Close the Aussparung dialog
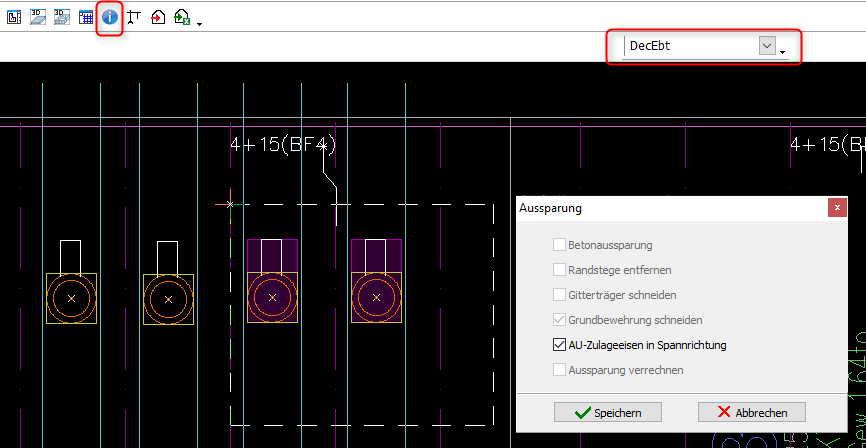The image size is (866, 448). point(837,208)
